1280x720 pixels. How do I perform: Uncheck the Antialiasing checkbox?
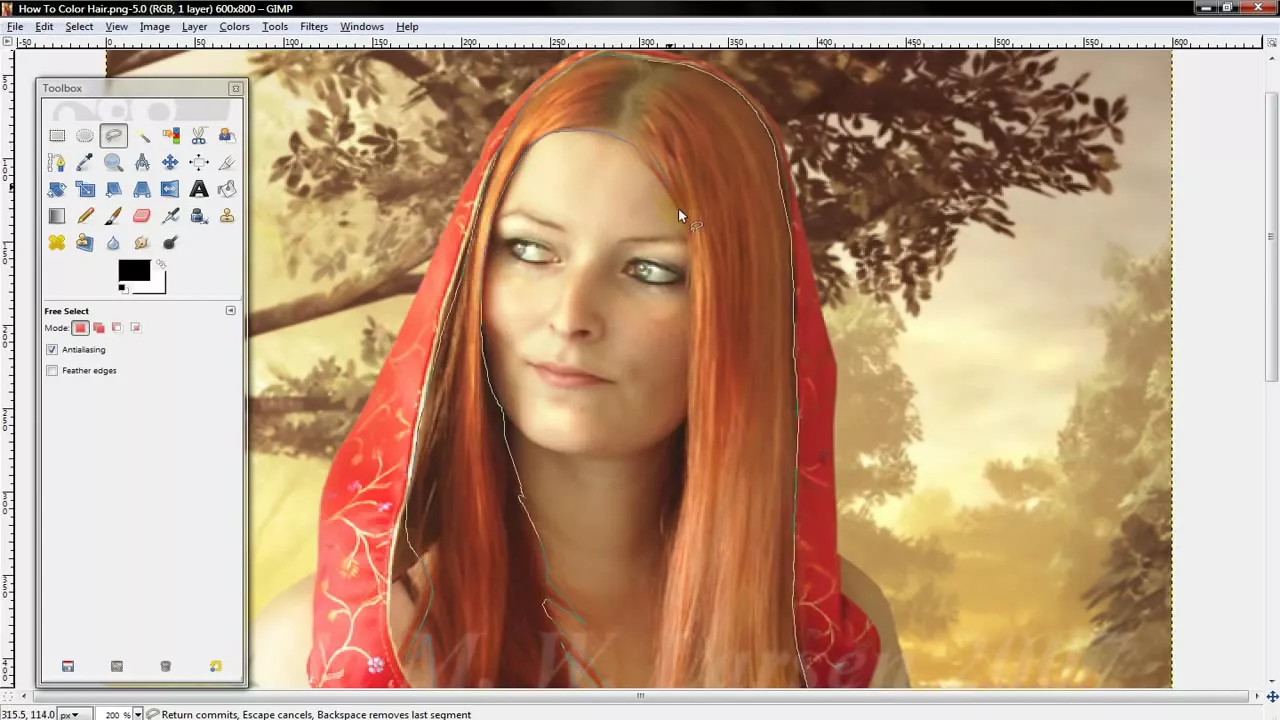[52, 349]
